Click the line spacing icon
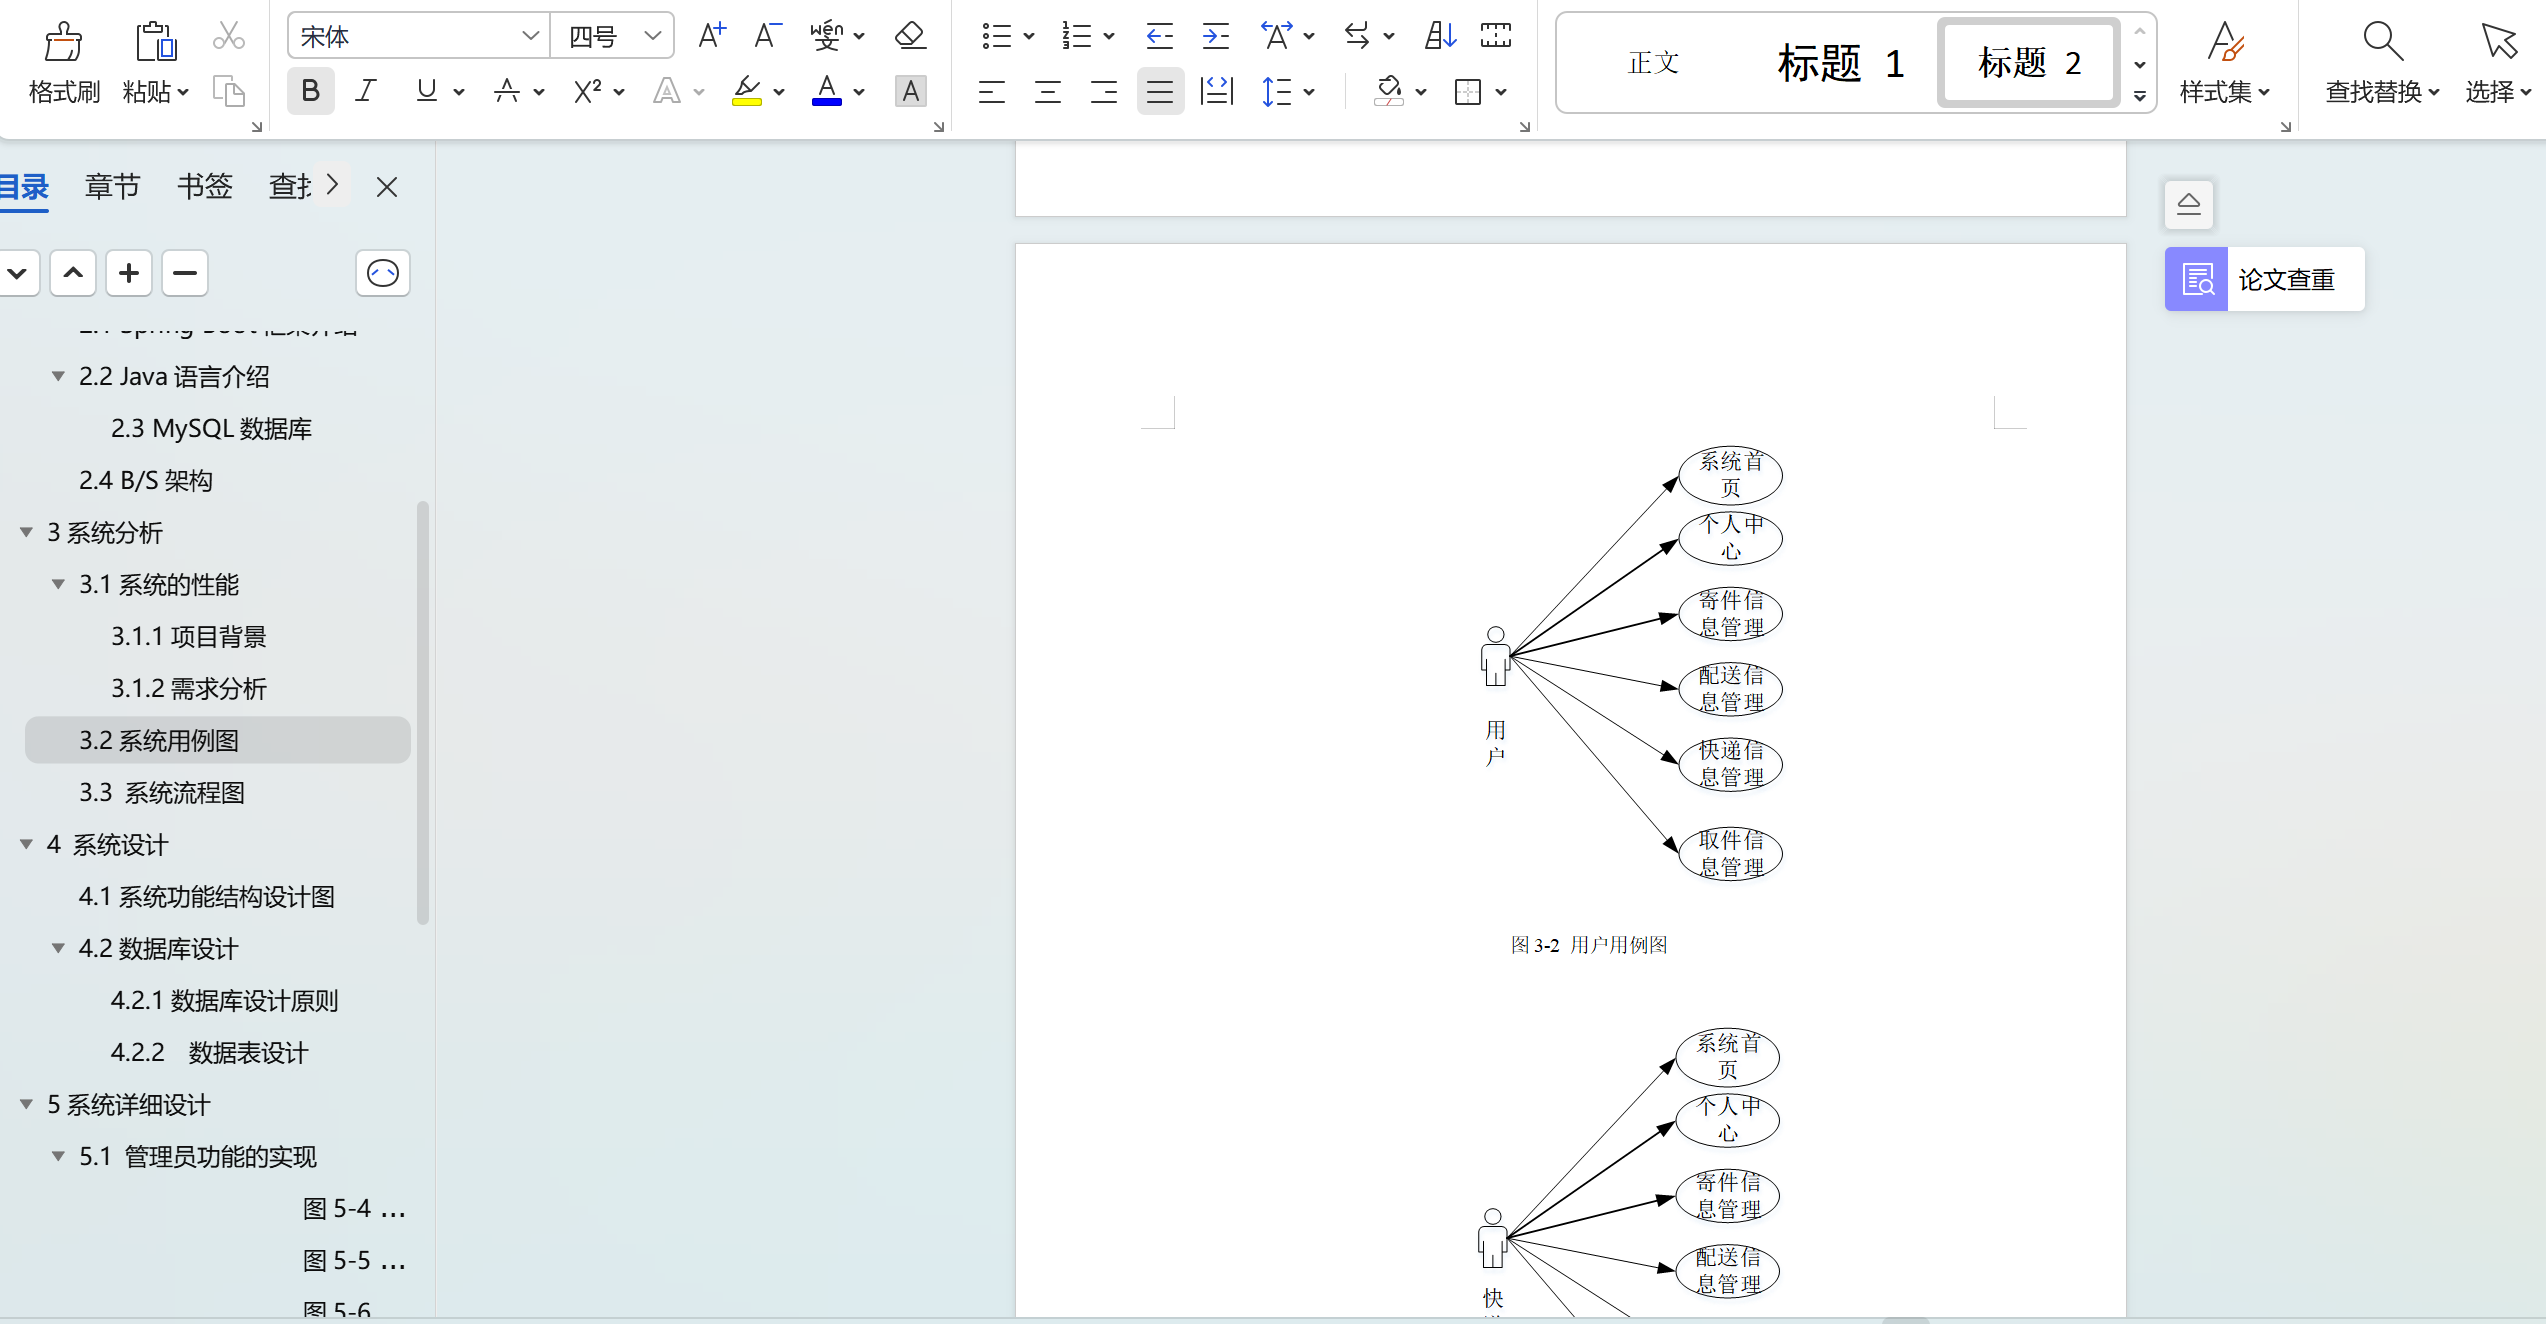 [1277, 92]
